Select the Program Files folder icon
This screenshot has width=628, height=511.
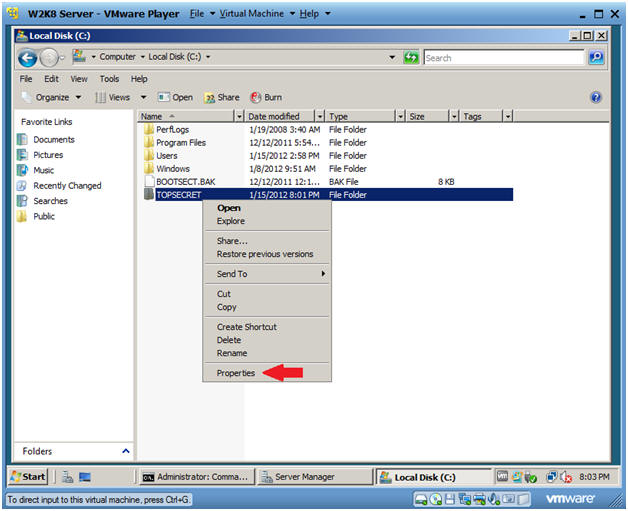(149, 143)
